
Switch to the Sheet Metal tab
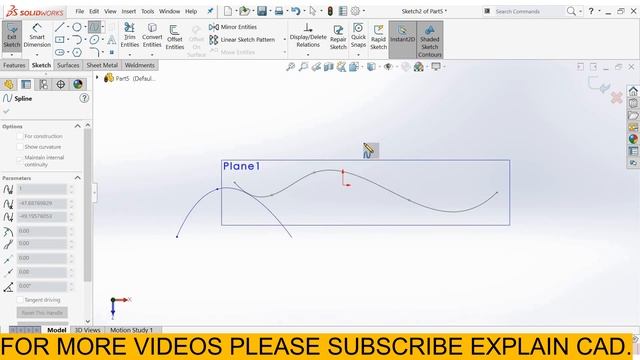(x=102, y=65)
